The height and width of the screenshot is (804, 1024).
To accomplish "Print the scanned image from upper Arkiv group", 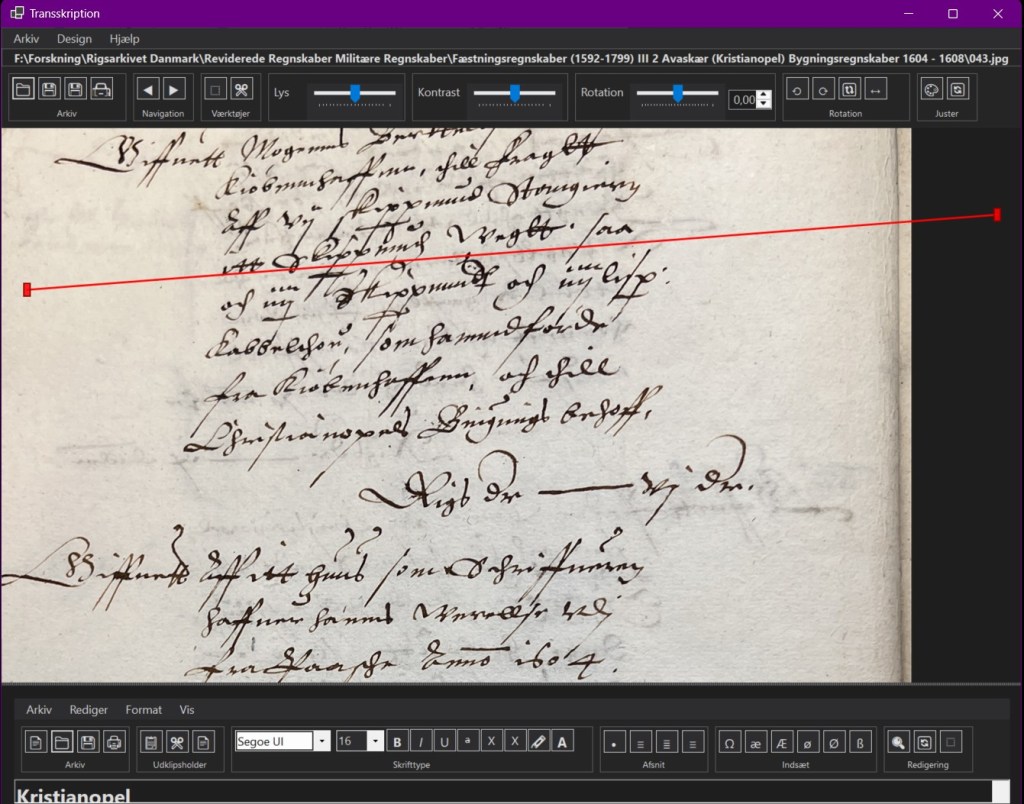I will tap(101, 90).
